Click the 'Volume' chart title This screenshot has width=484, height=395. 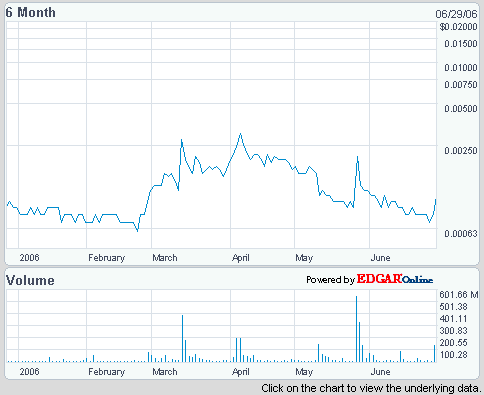coord(30,280)
